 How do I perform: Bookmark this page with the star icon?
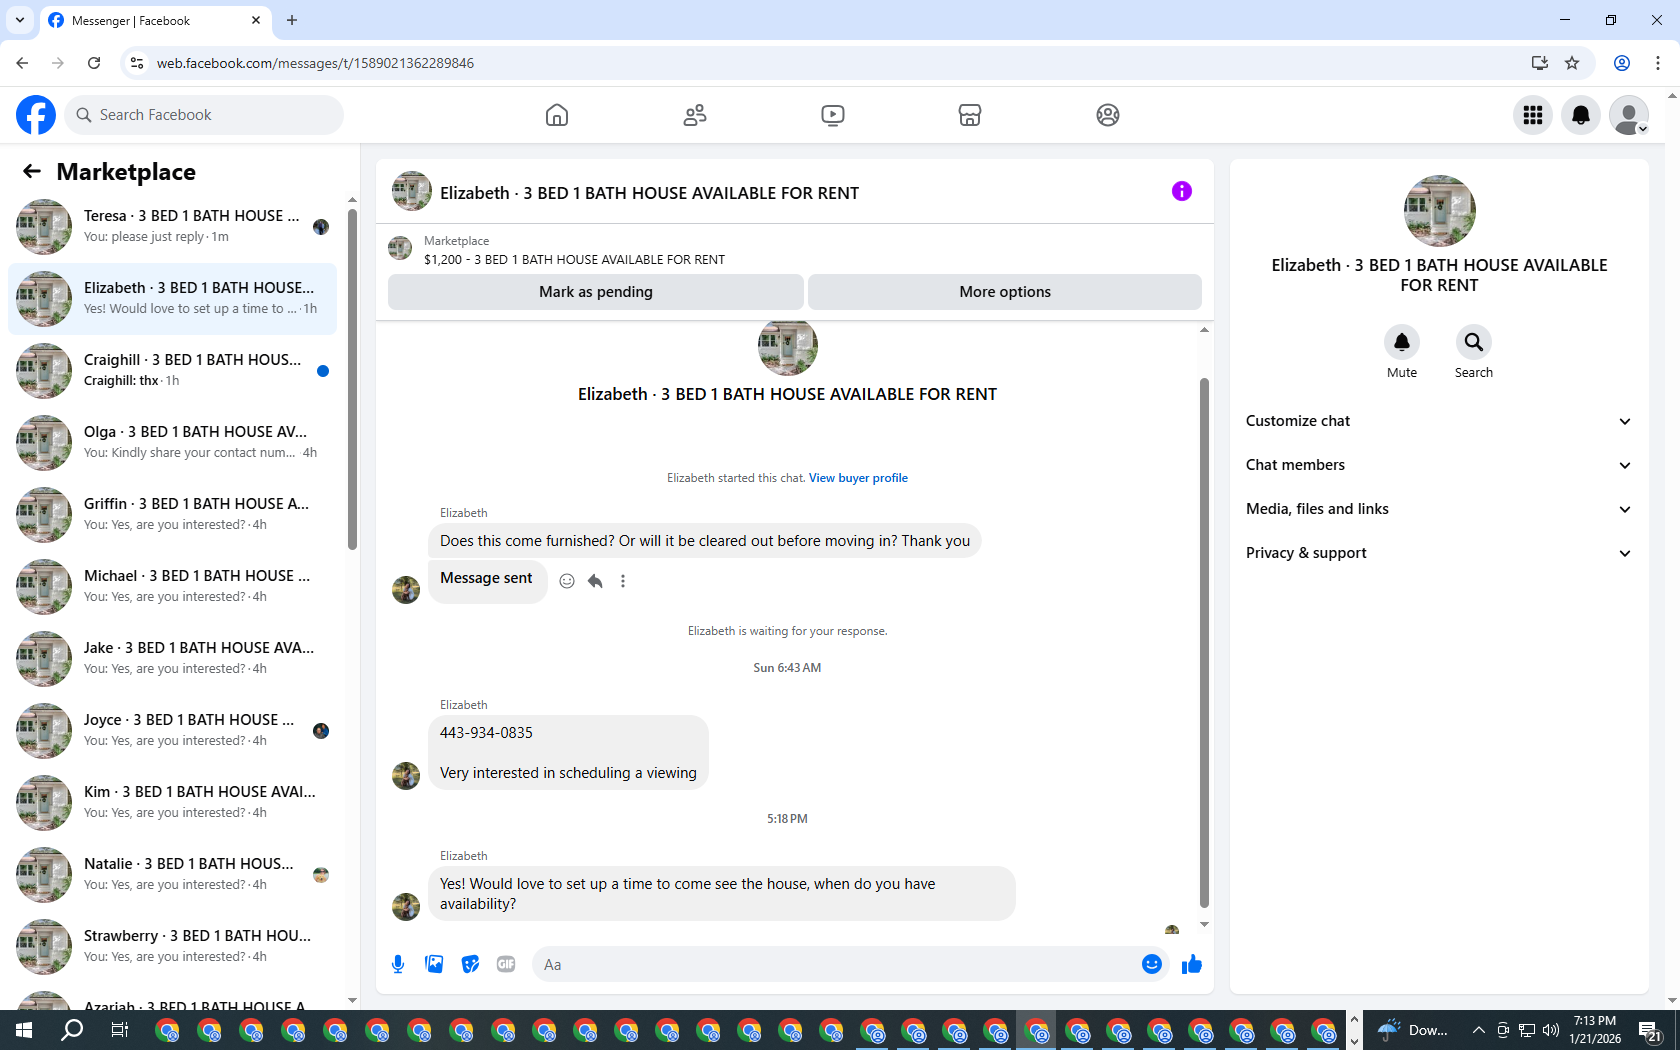pyautogui.click(x=1572, y=63)
